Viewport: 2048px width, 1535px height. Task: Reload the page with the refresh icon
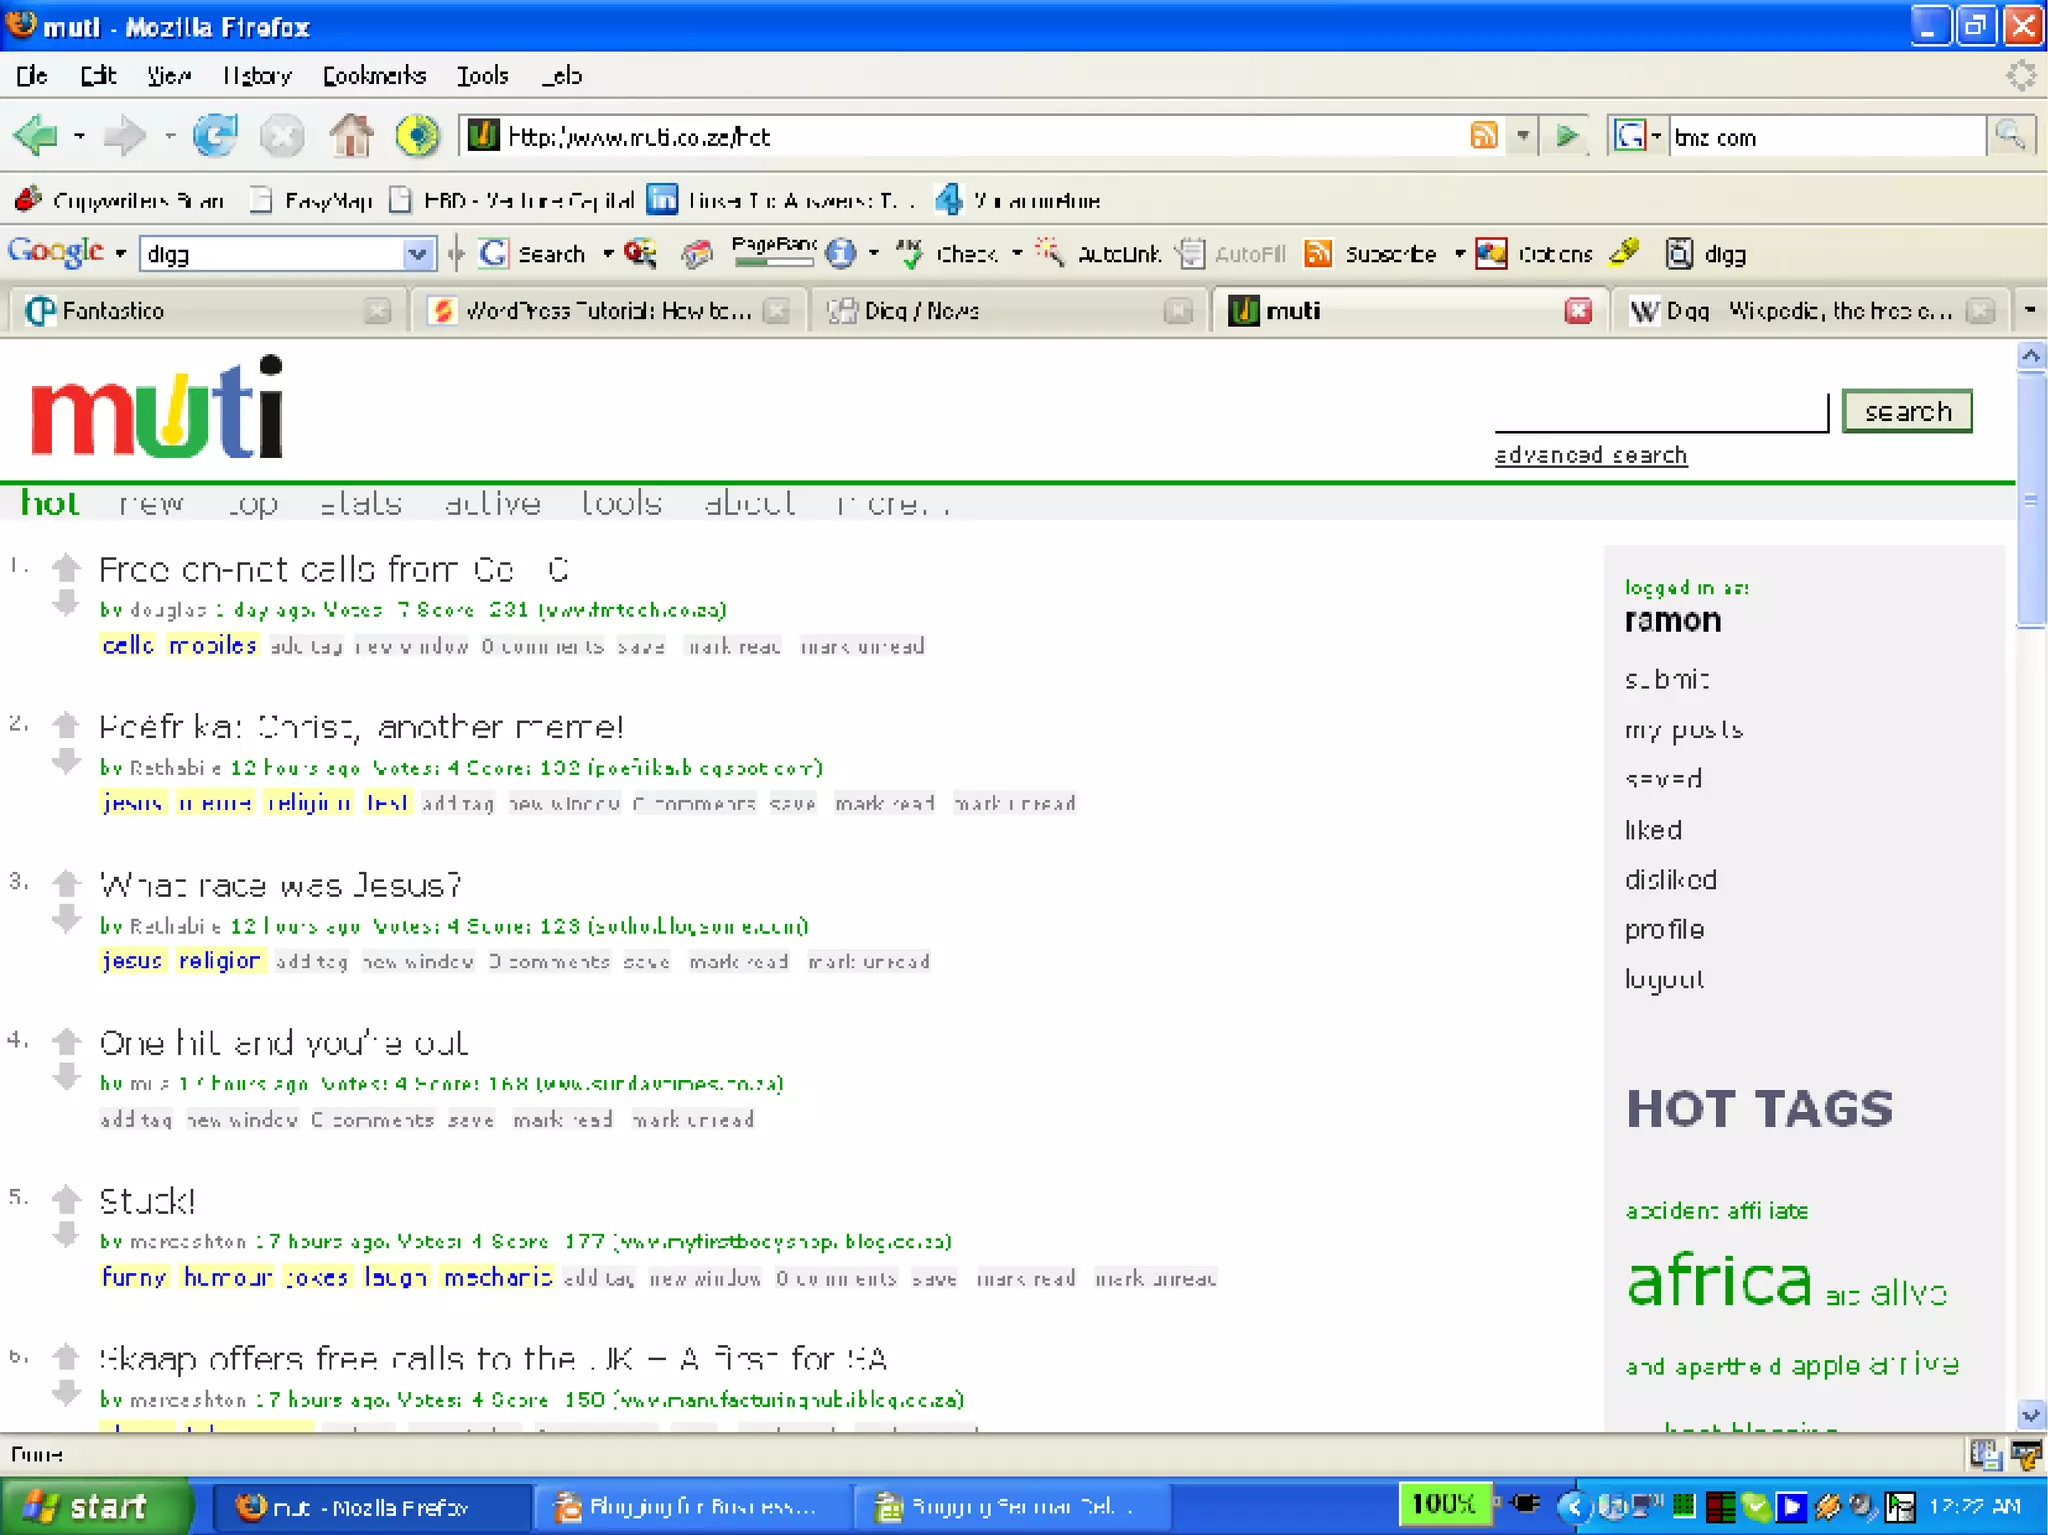coord(215,136)
